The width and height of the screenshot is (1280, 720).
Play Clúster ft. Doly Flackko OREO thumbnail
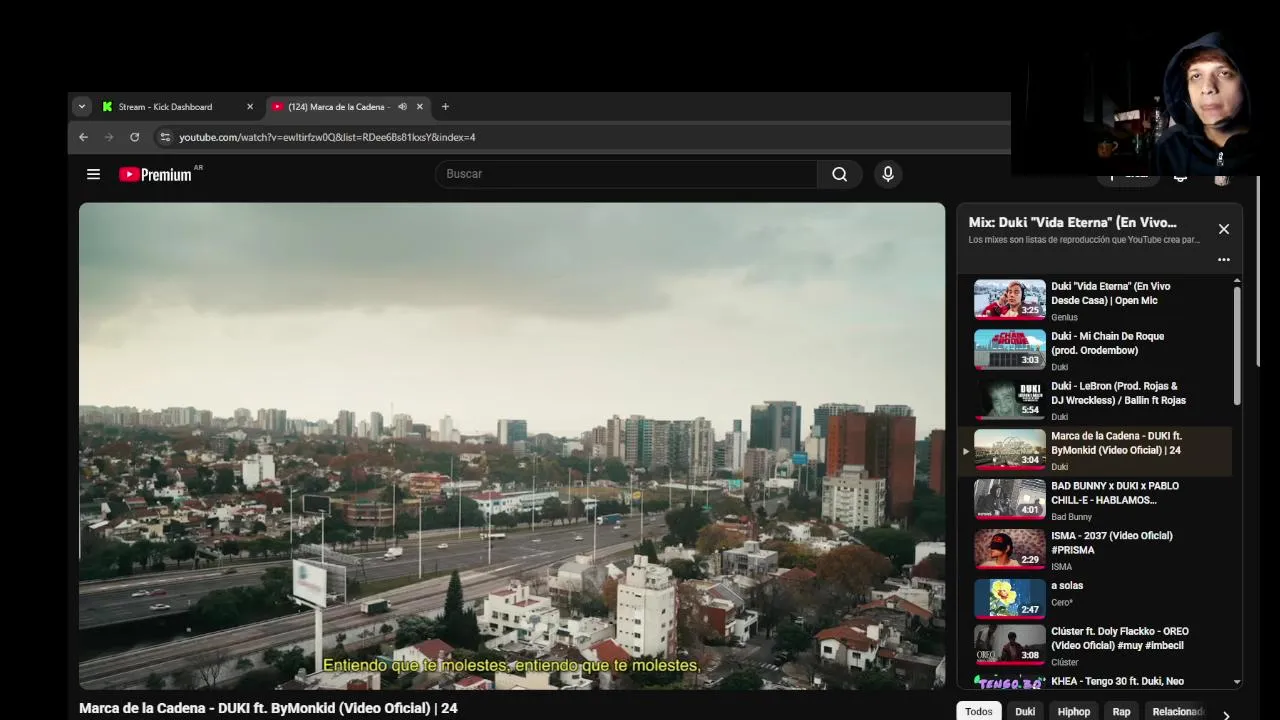[x=1010, y=645]
